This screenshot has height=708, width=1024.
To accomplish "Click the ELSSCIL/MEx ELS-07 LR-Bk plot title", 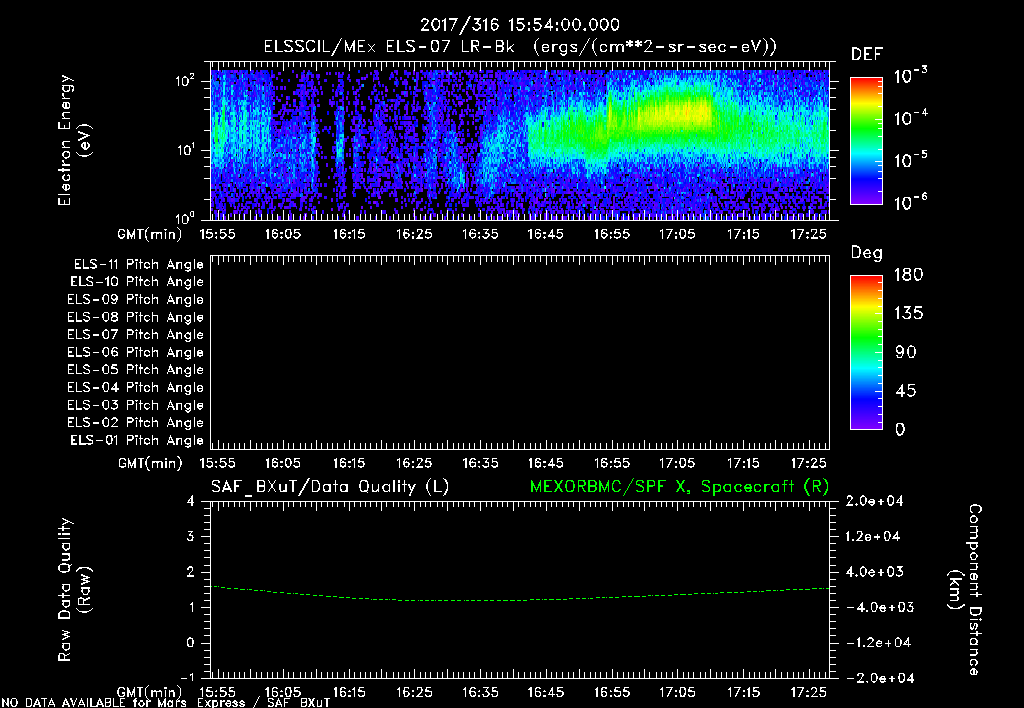I will 520,47.
